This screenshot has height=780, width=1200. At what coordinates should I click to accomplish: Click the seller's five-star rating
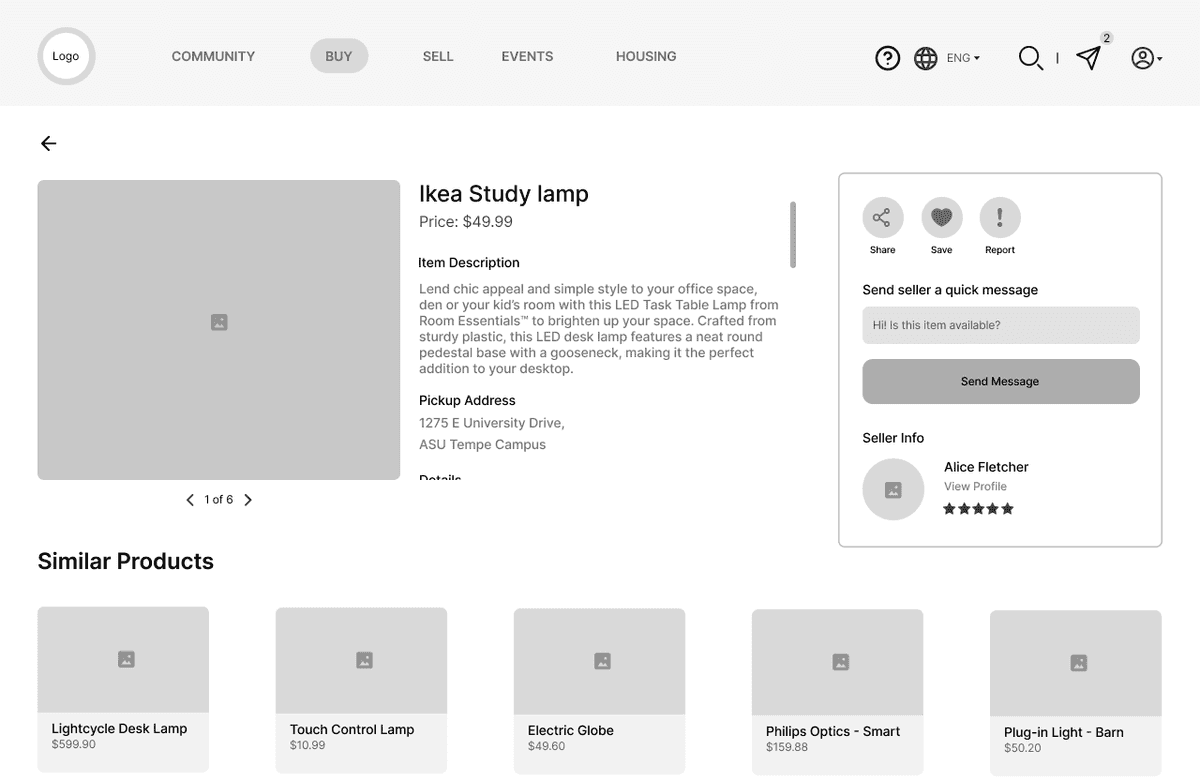tap(979, 509)
